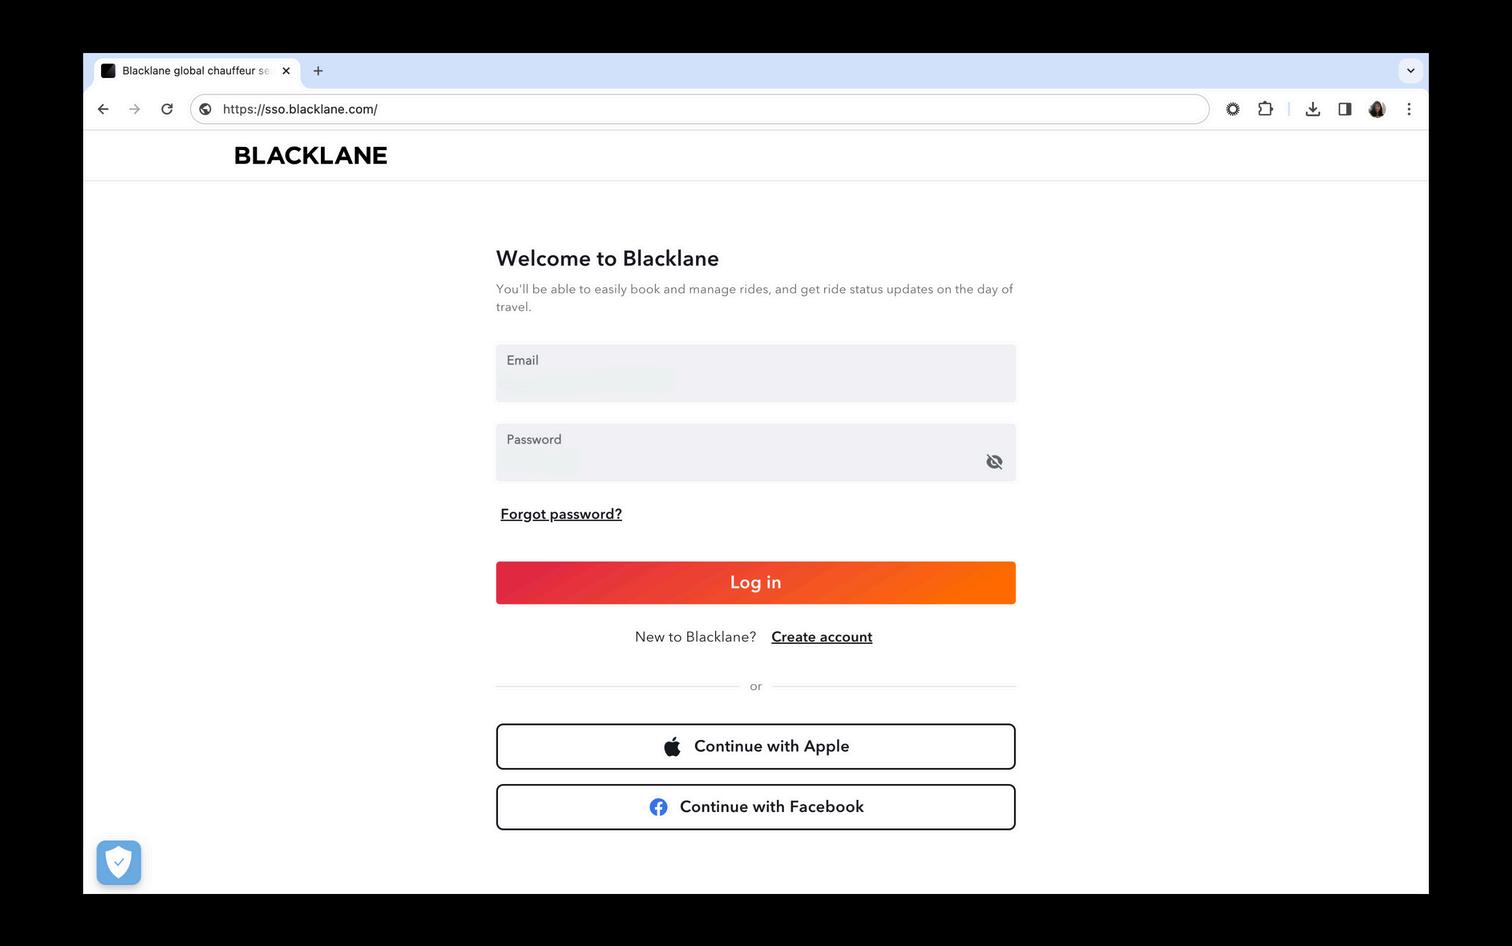Choose Continue with Facebook

[x=756, y=807]
